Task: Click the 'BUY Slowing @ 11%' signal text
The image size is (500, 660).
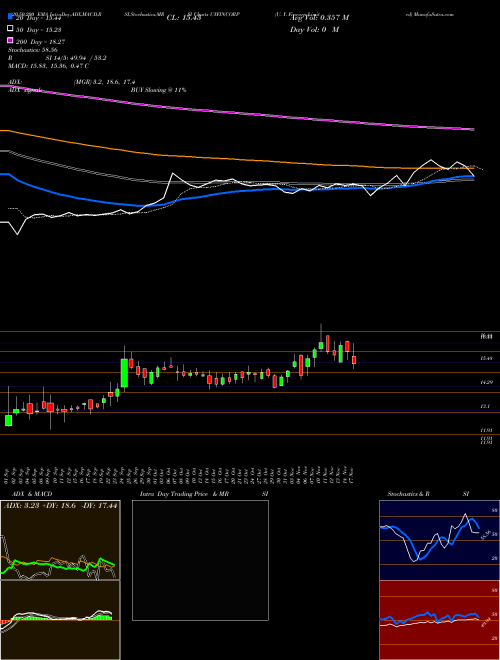Action: (159, 90)
